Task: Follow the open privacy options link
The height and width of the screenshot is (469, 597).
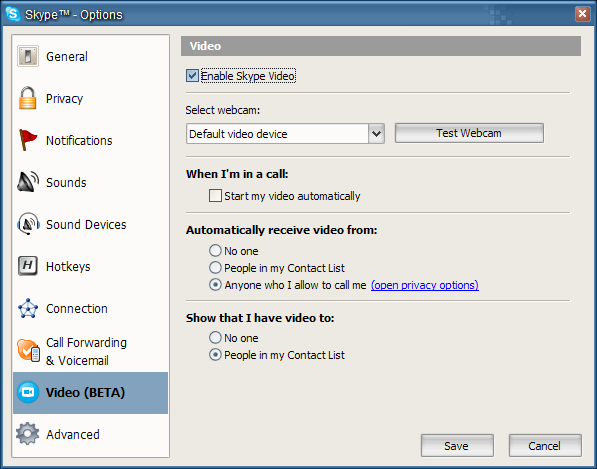Action: (x=425, y=285)
